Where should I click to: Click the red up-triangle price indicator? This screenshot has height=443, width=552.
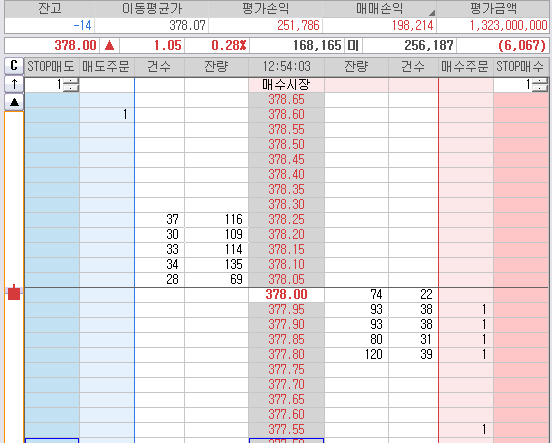point(109,45)
